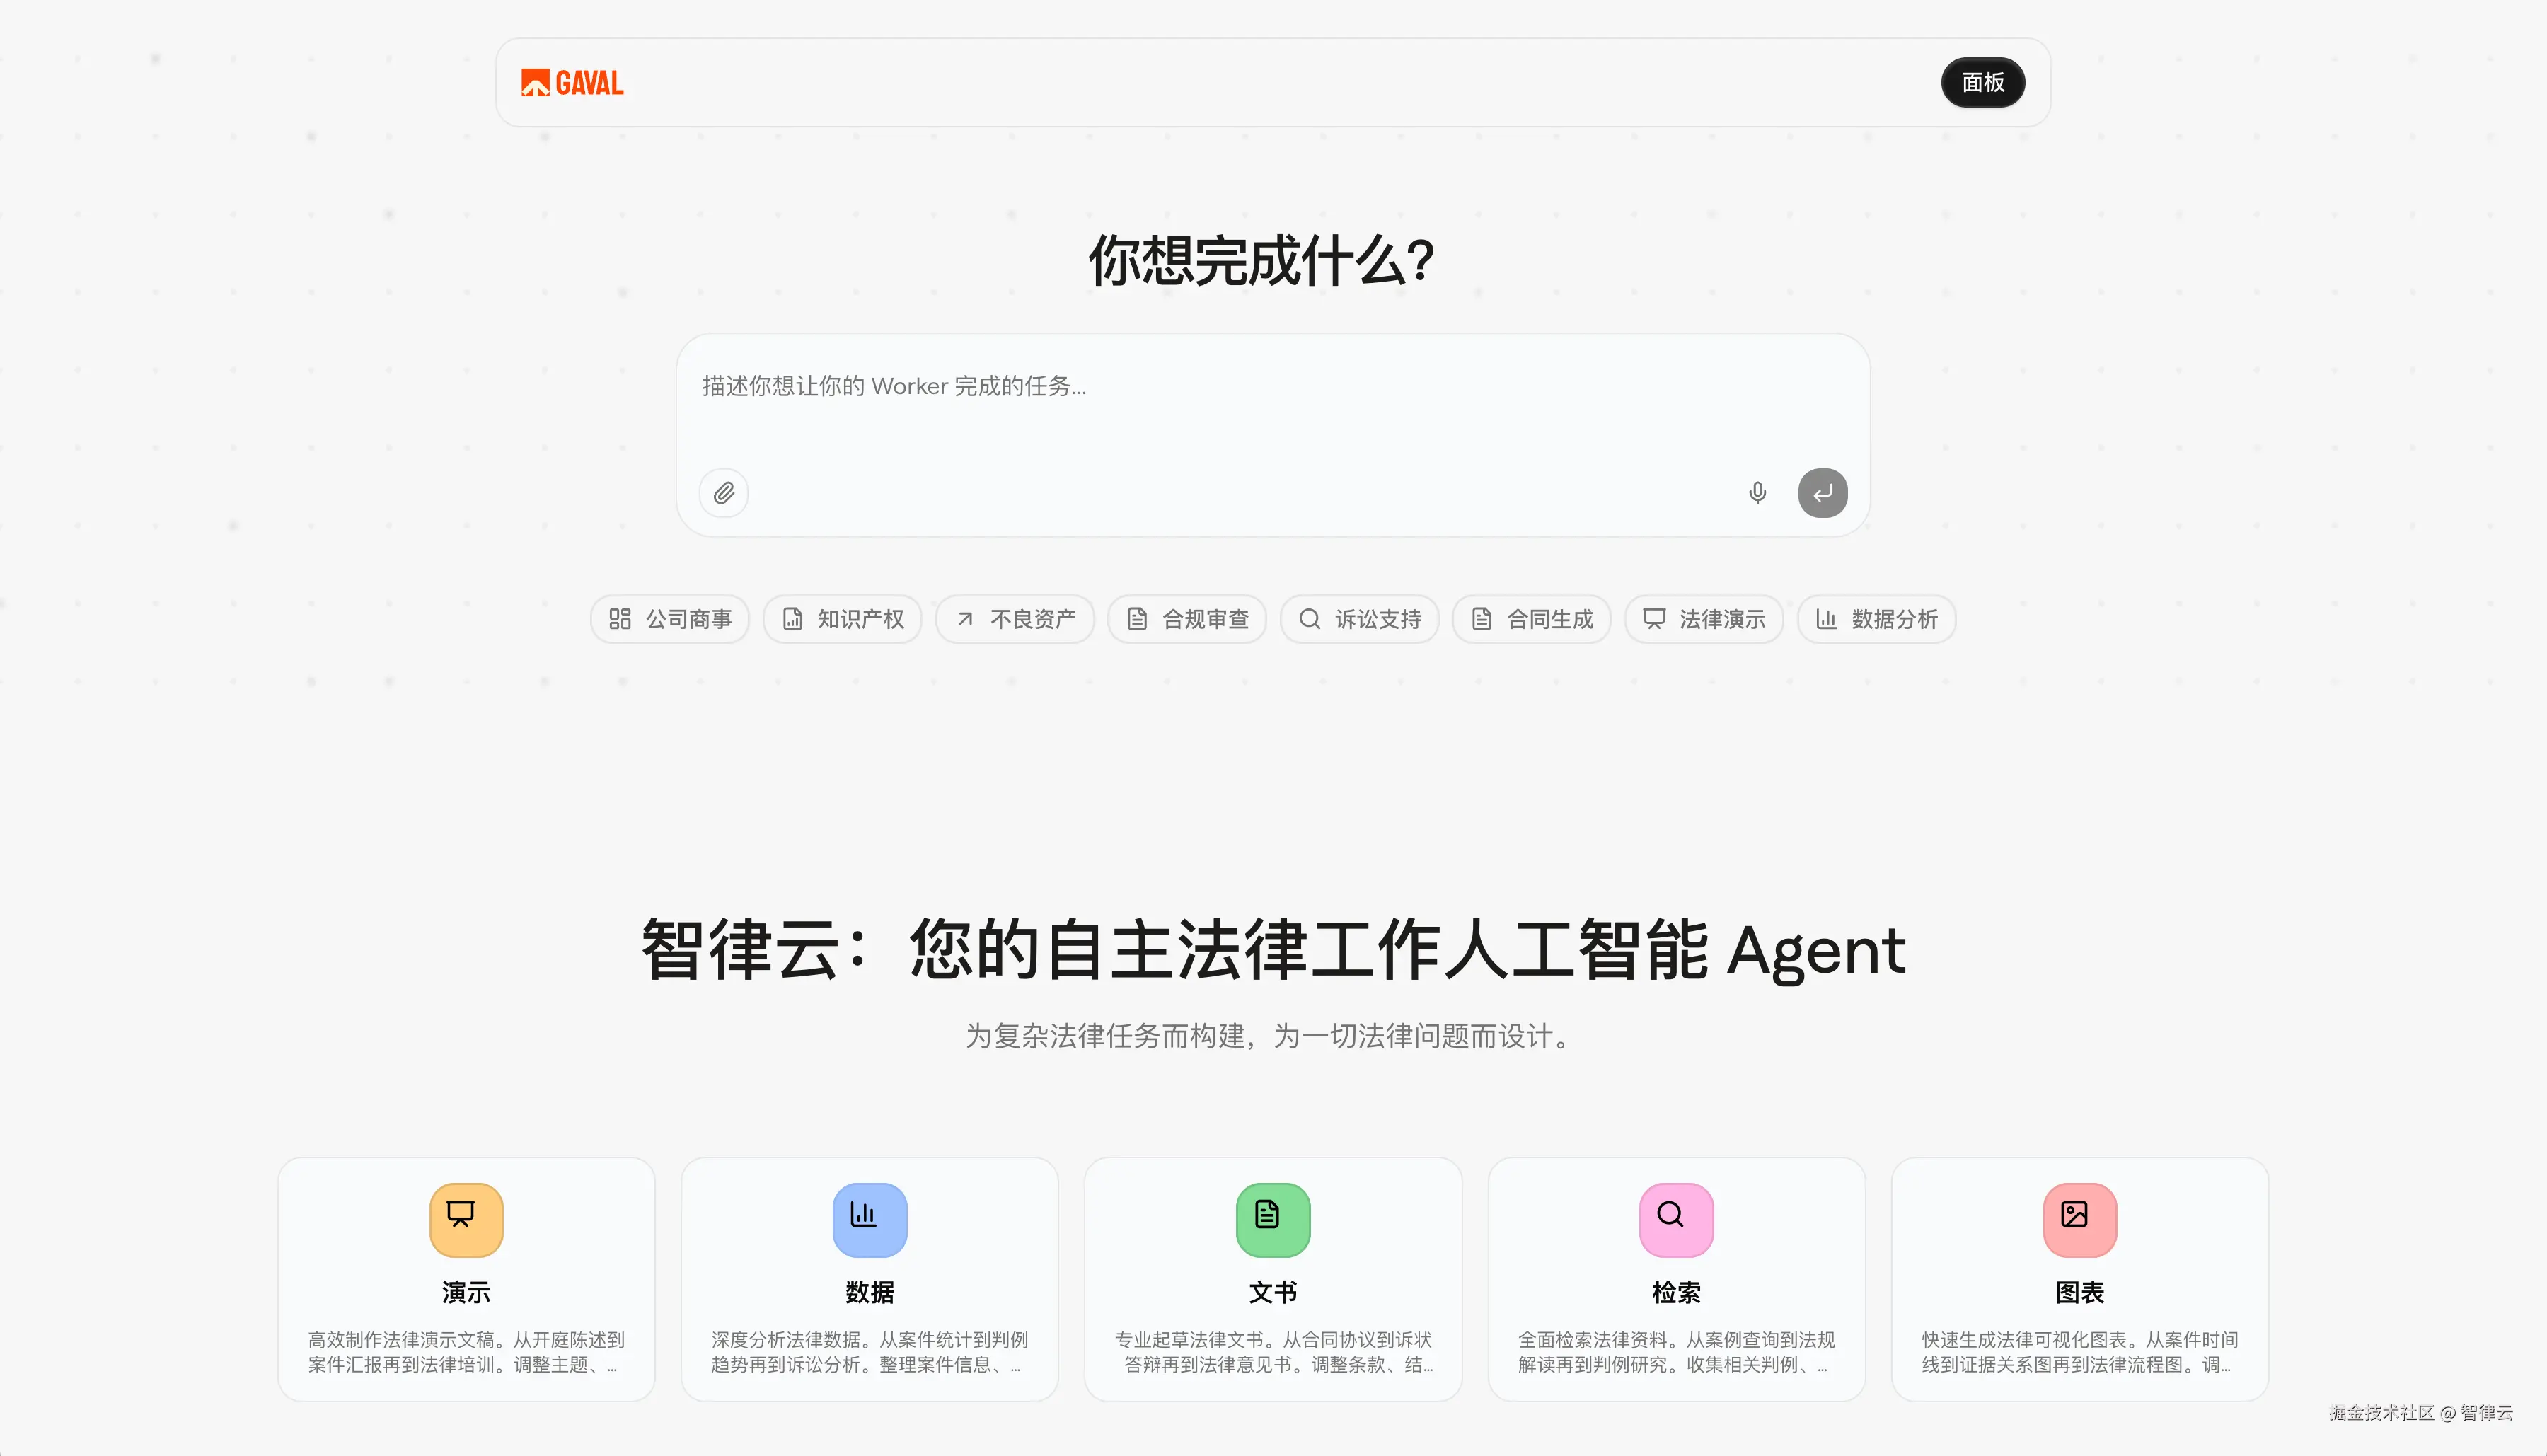Screen dimensions: 2547x1456
Task: Click the red 图表 image icon
Action: [2079, 1219]
